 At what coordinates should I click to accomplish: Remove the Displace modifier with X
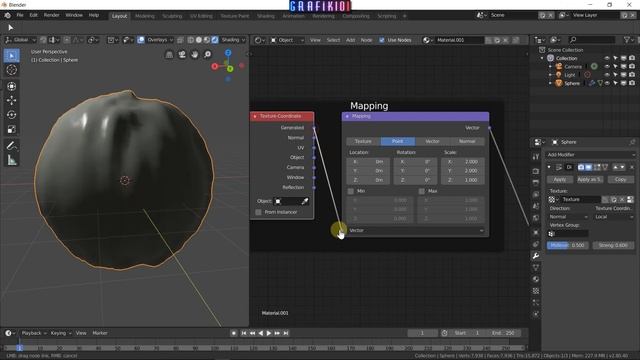point(632,167)
